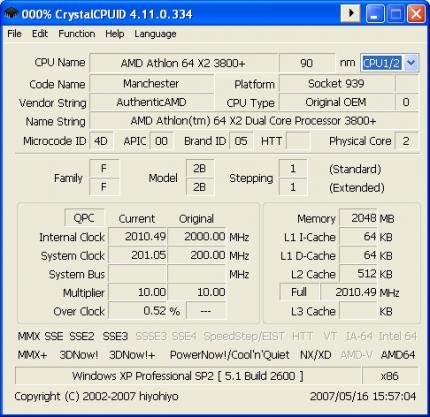Image resolution: width=430 pixels, height=417 pixels.
Task: Click the current System Clock value 201.05
Action: [x=137, y=255]
